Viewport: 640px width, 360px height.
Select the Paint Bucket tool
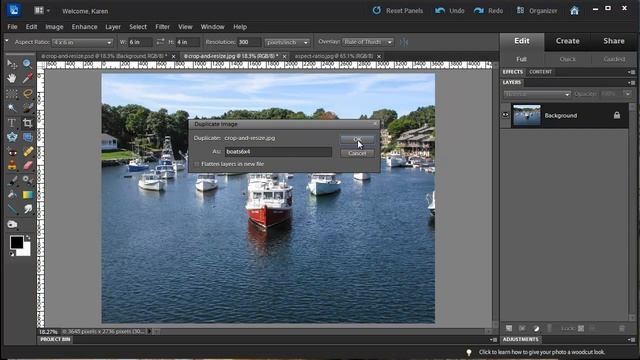tap(12, 195)
